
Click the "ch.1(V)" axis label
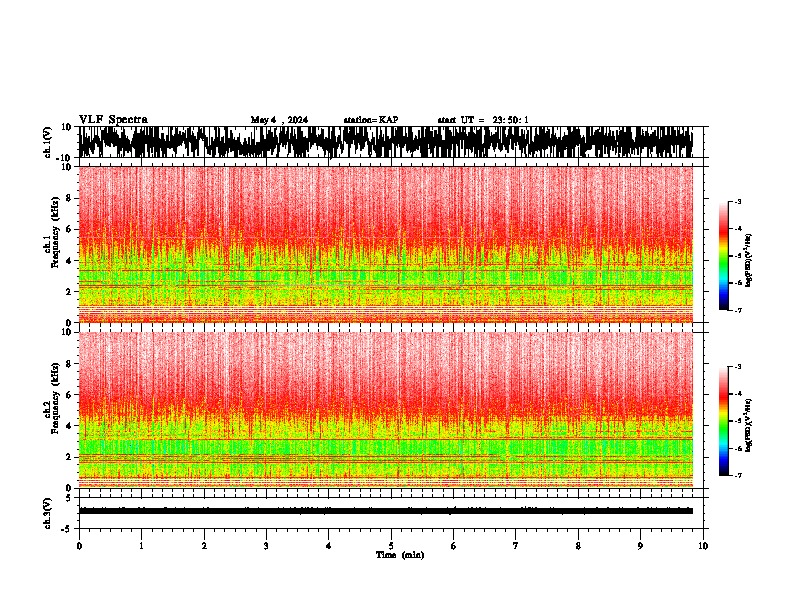coord(47,142)
